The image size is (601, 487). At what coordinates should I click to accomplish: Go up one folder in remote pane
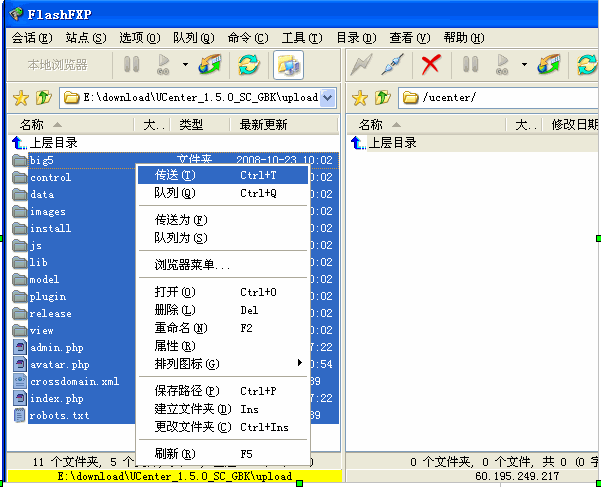[x=383, y=98]
